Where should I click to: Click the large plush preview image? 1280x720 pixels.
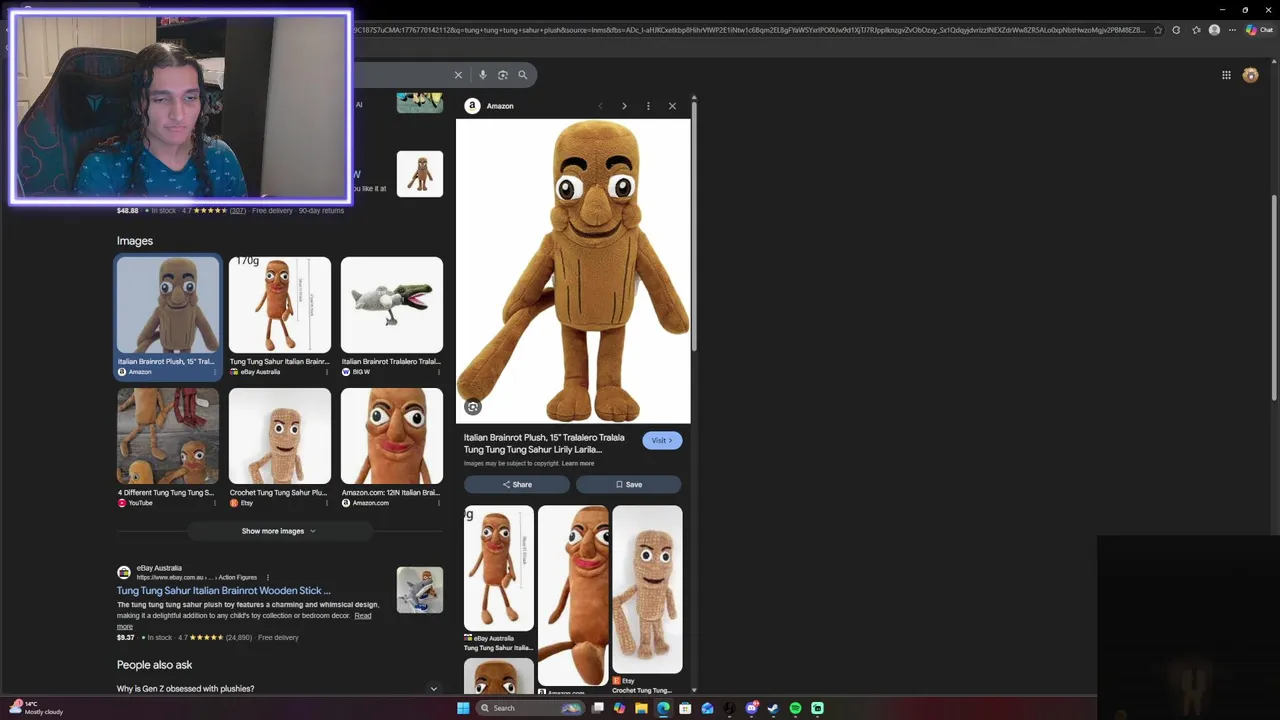click(x=573, y=271)
